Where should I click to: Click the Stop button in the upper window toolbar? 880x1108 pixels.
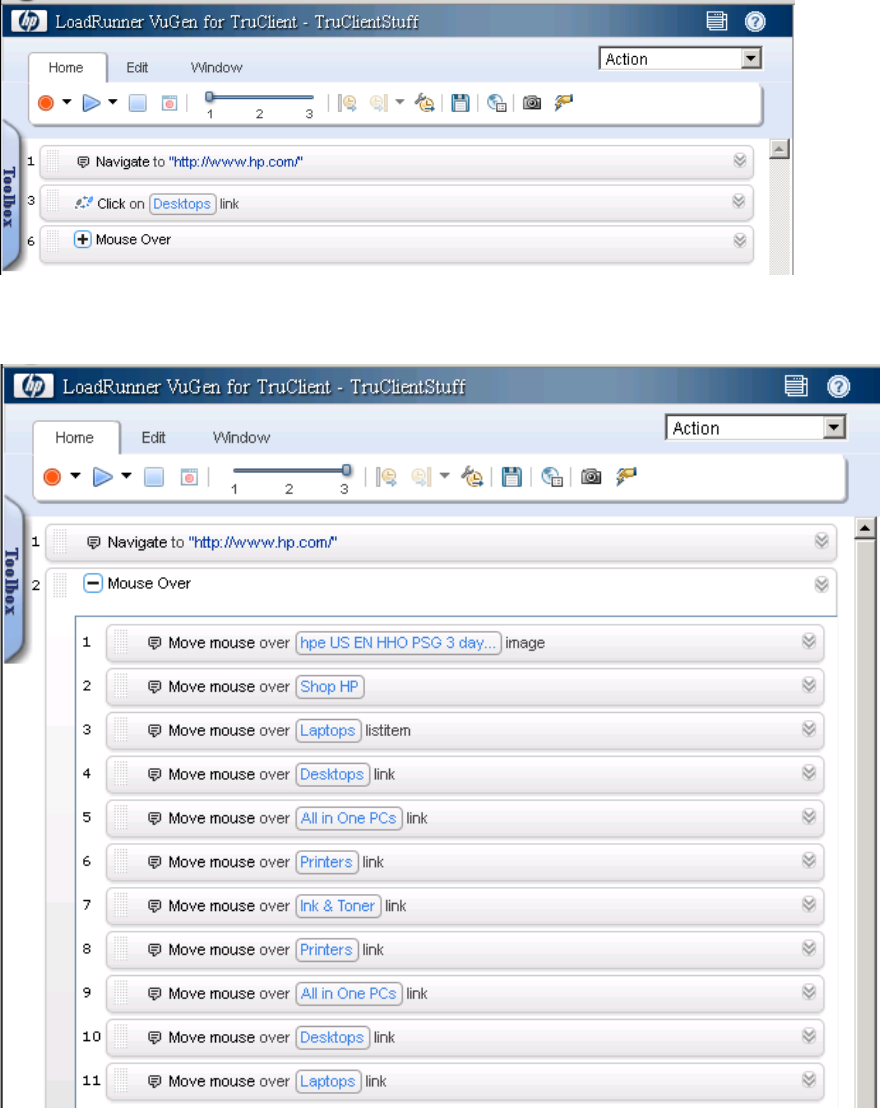137,103
